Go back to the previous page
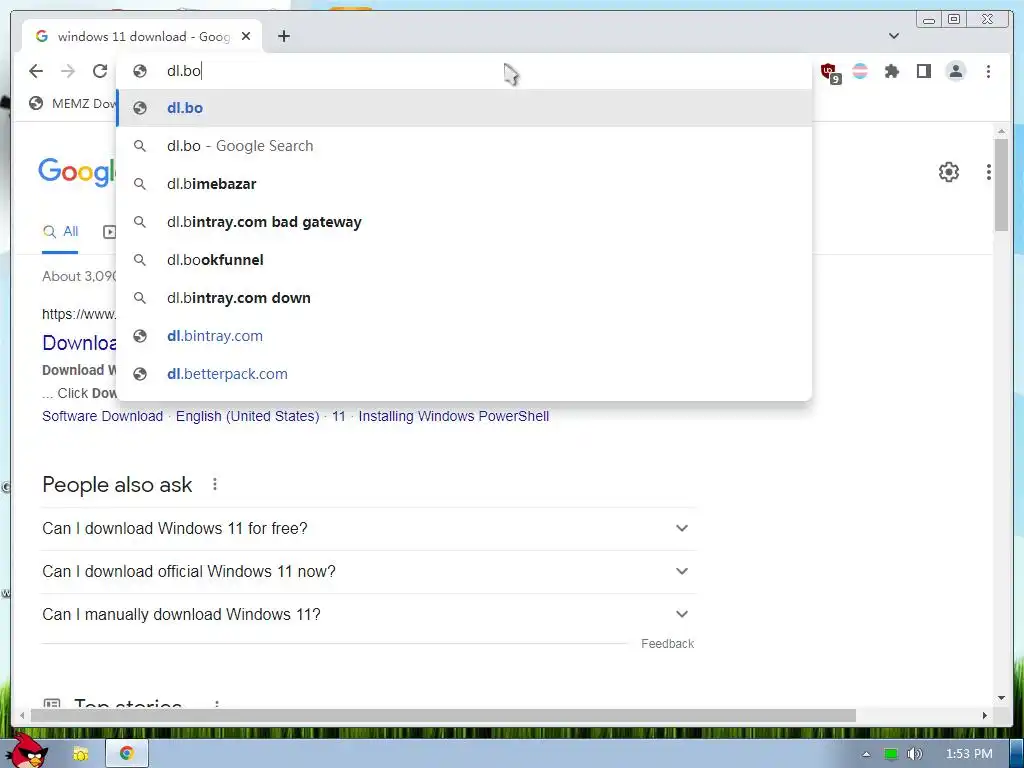 [x=36, y=71]
